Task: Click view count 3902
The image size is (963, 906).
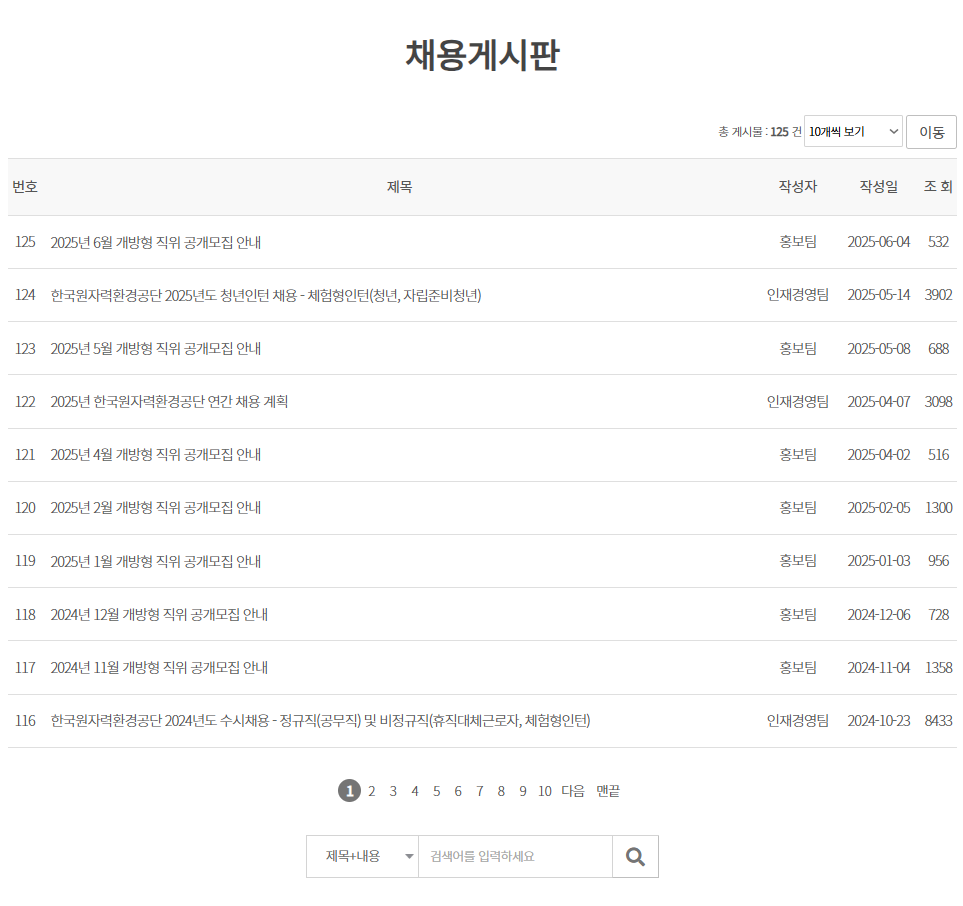Action: click(938, 295)
